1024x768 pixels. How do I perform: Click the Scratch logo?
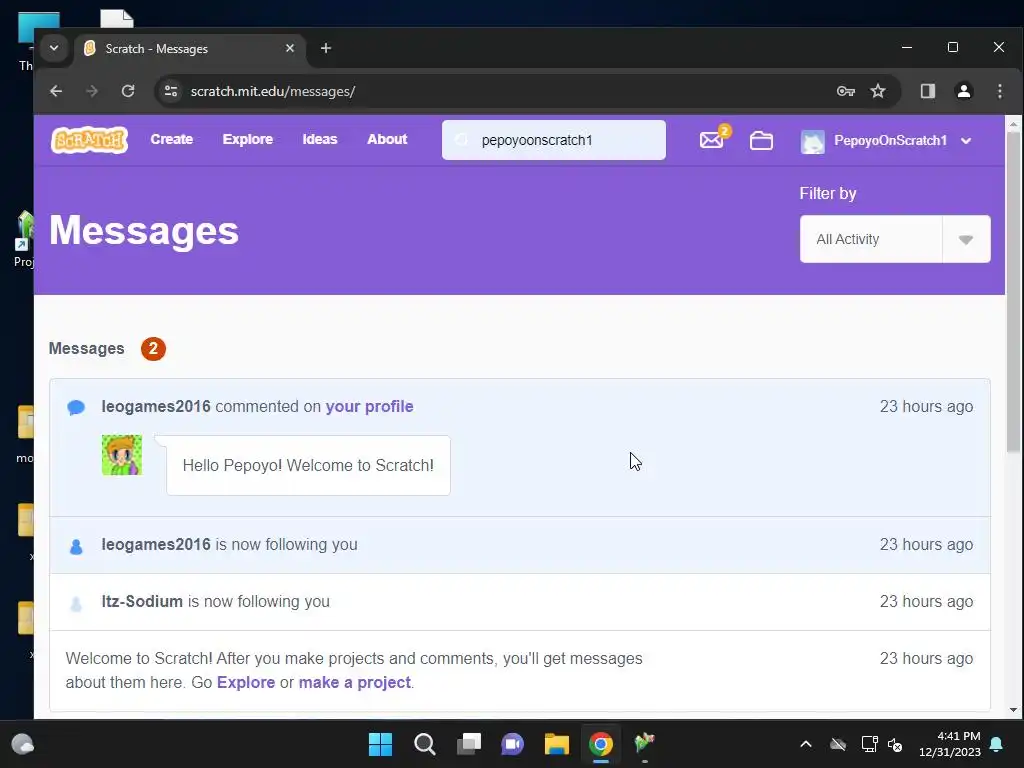click(x=89, y=140)
